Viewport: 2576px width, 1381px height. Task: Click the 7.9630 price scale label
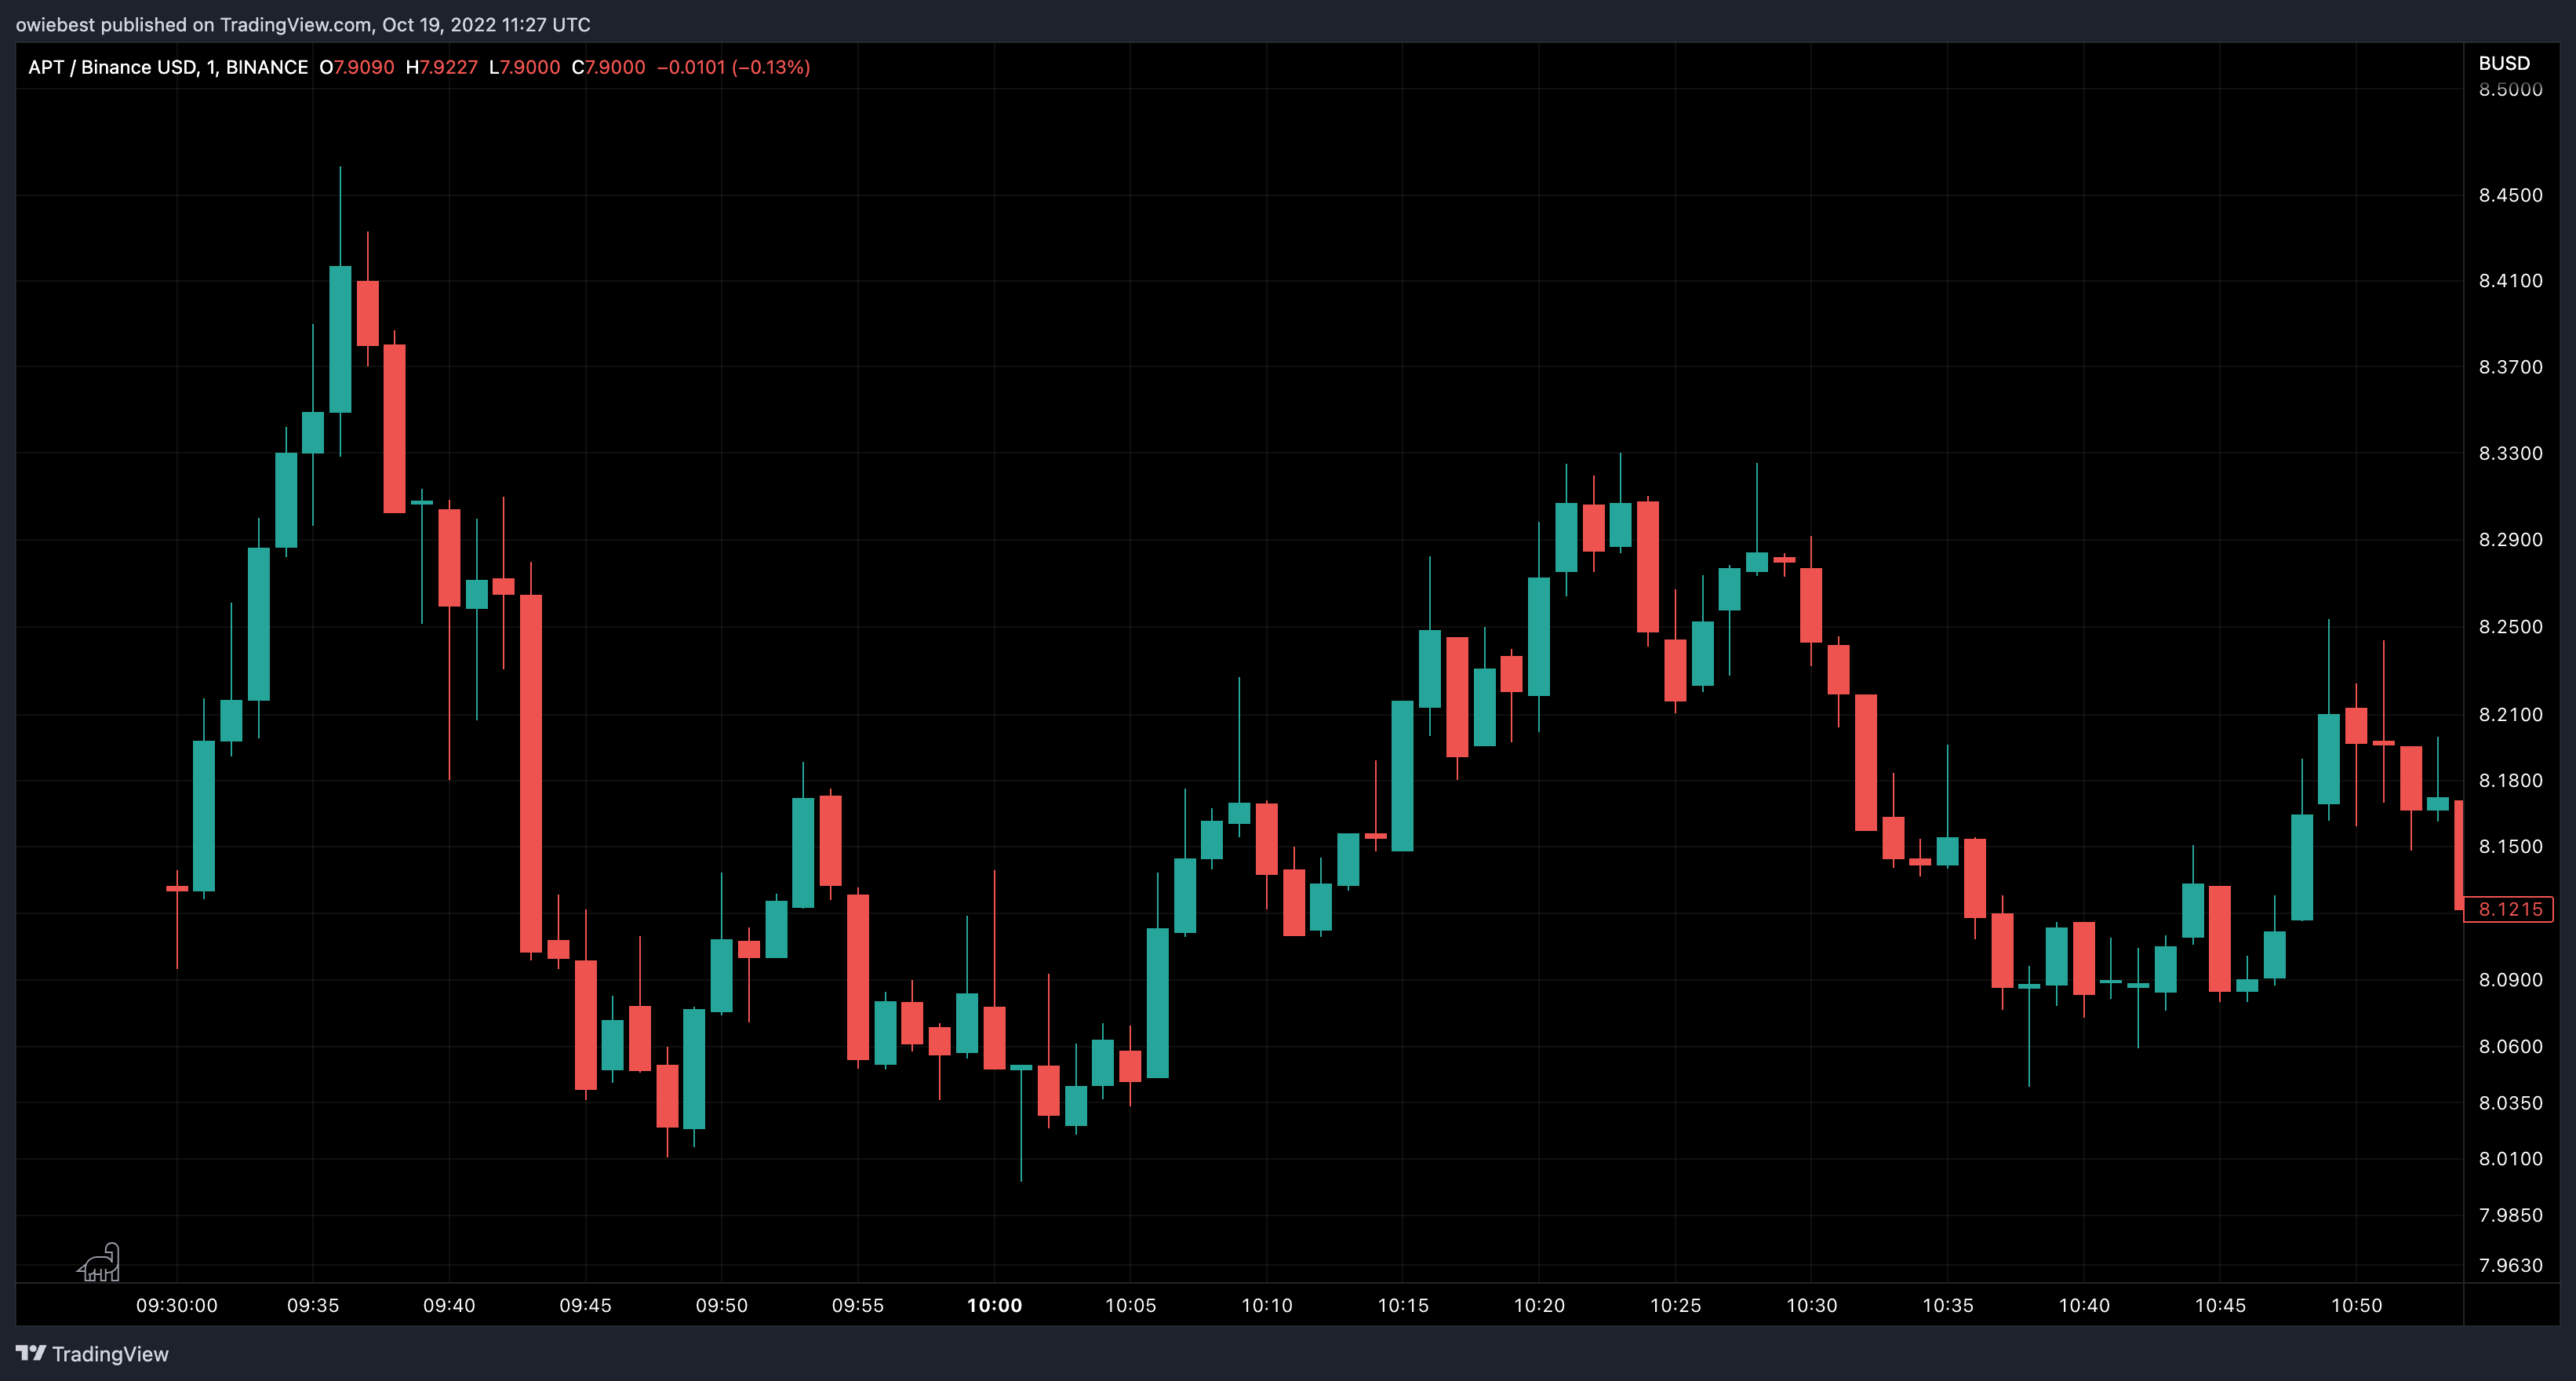tap(2509, 1265)
